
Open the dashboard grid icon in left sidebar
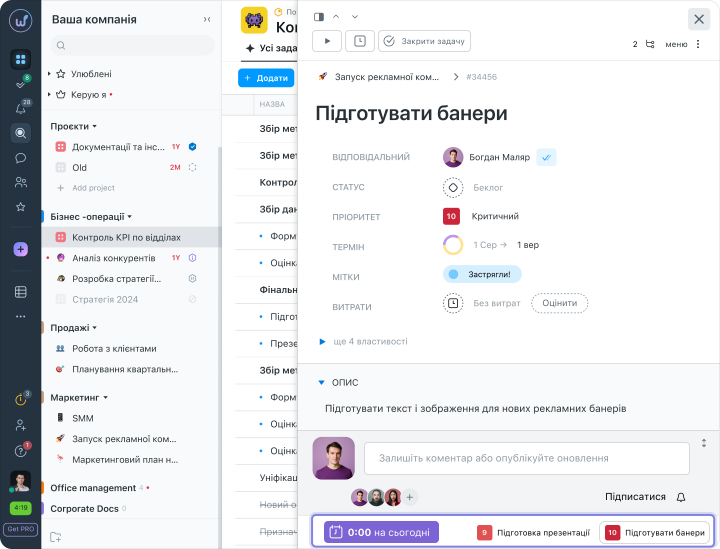click(x=20, y=59)
